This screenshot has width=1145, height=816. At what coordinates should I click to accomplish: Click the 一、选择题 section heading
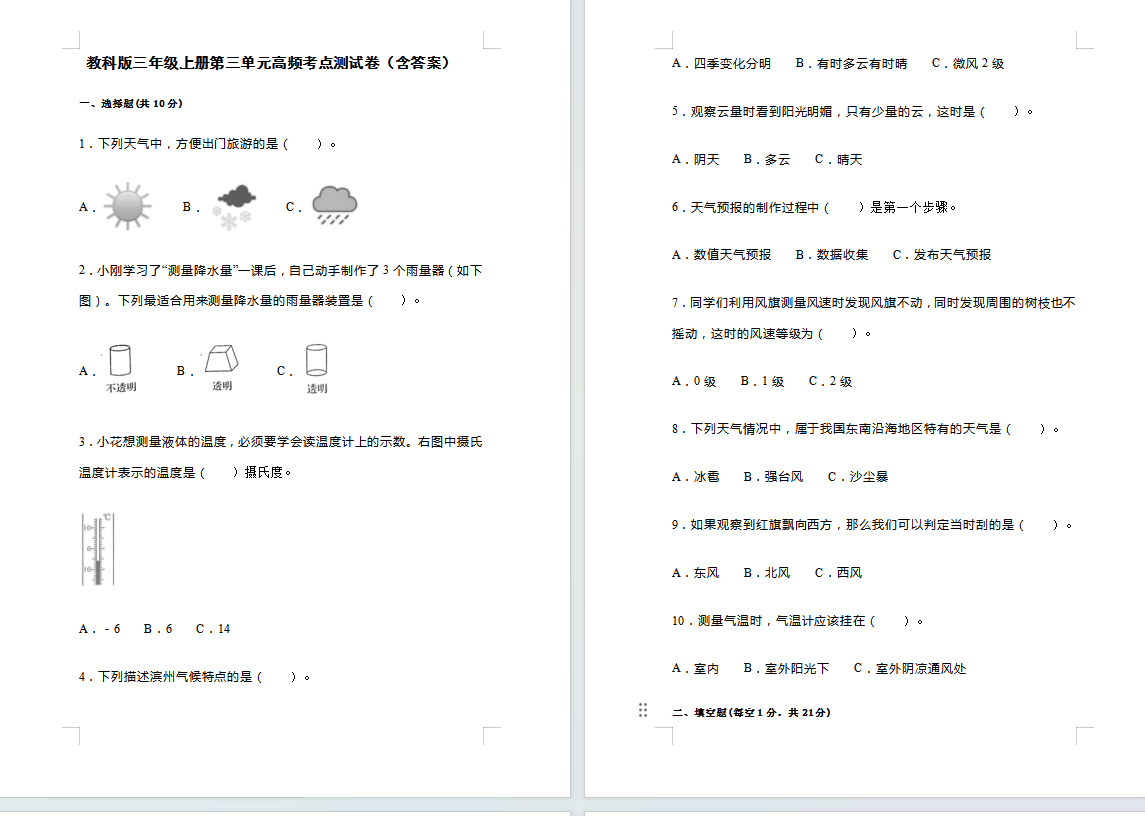tap(131, 103)
